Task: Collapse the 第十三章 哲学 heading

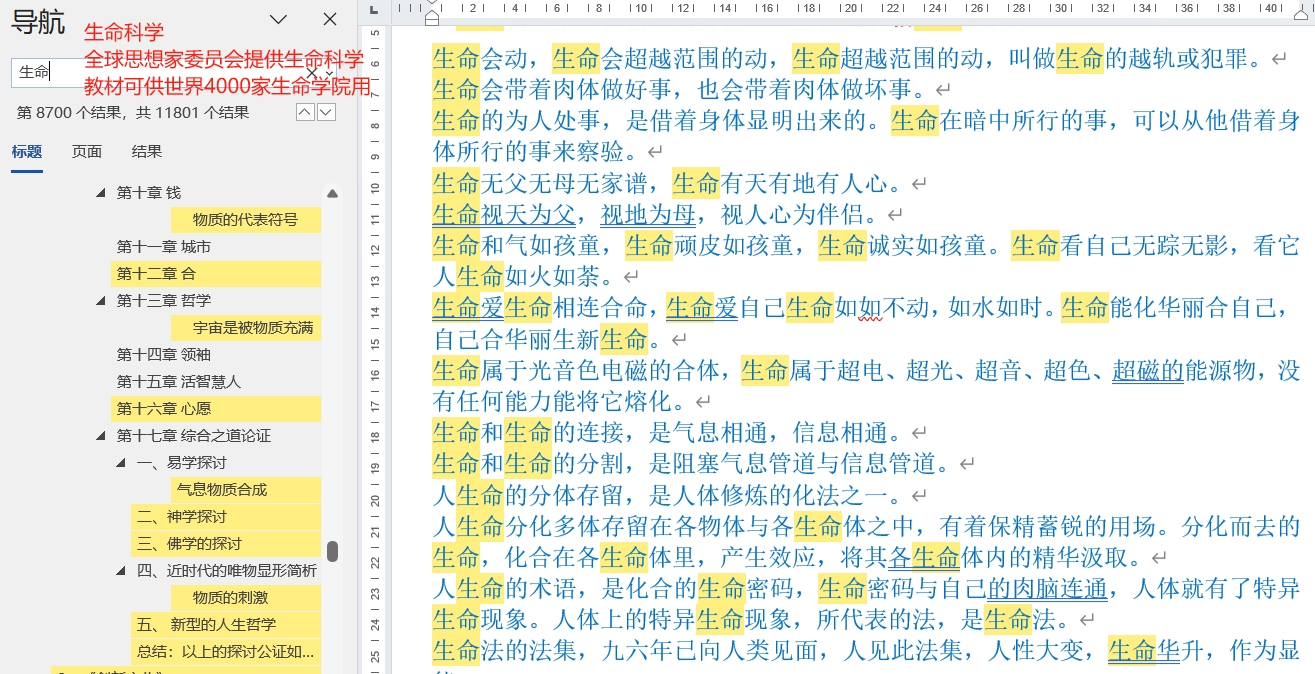Action: (100, 301)
